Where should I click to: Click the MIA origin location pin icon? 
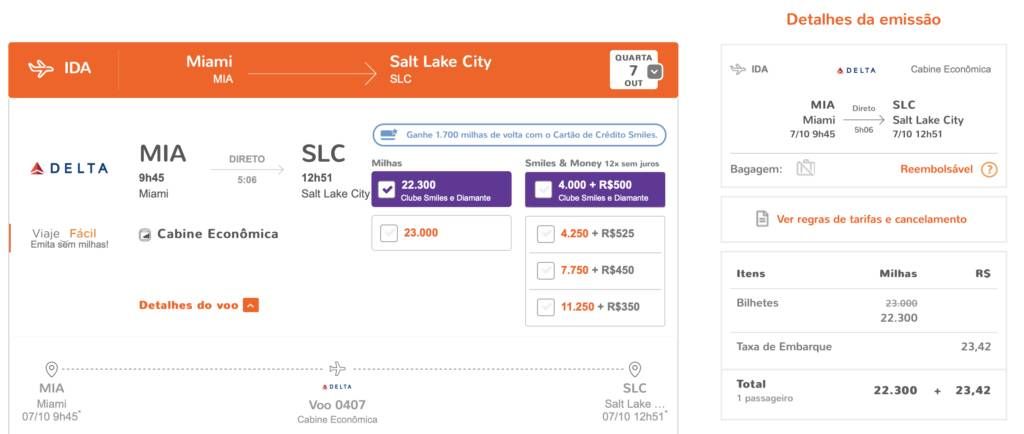click(52, 369)
